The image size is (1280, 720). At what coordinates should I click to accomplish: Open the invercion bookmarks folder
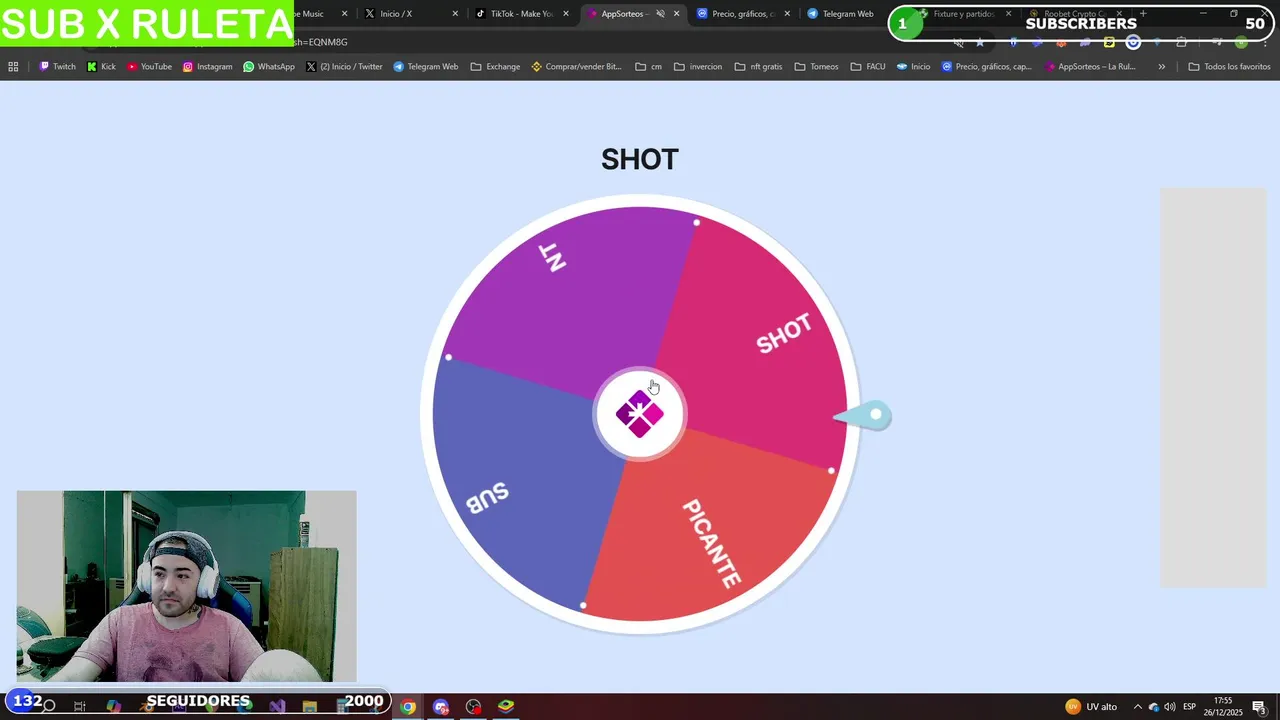[x=698, y=67]
